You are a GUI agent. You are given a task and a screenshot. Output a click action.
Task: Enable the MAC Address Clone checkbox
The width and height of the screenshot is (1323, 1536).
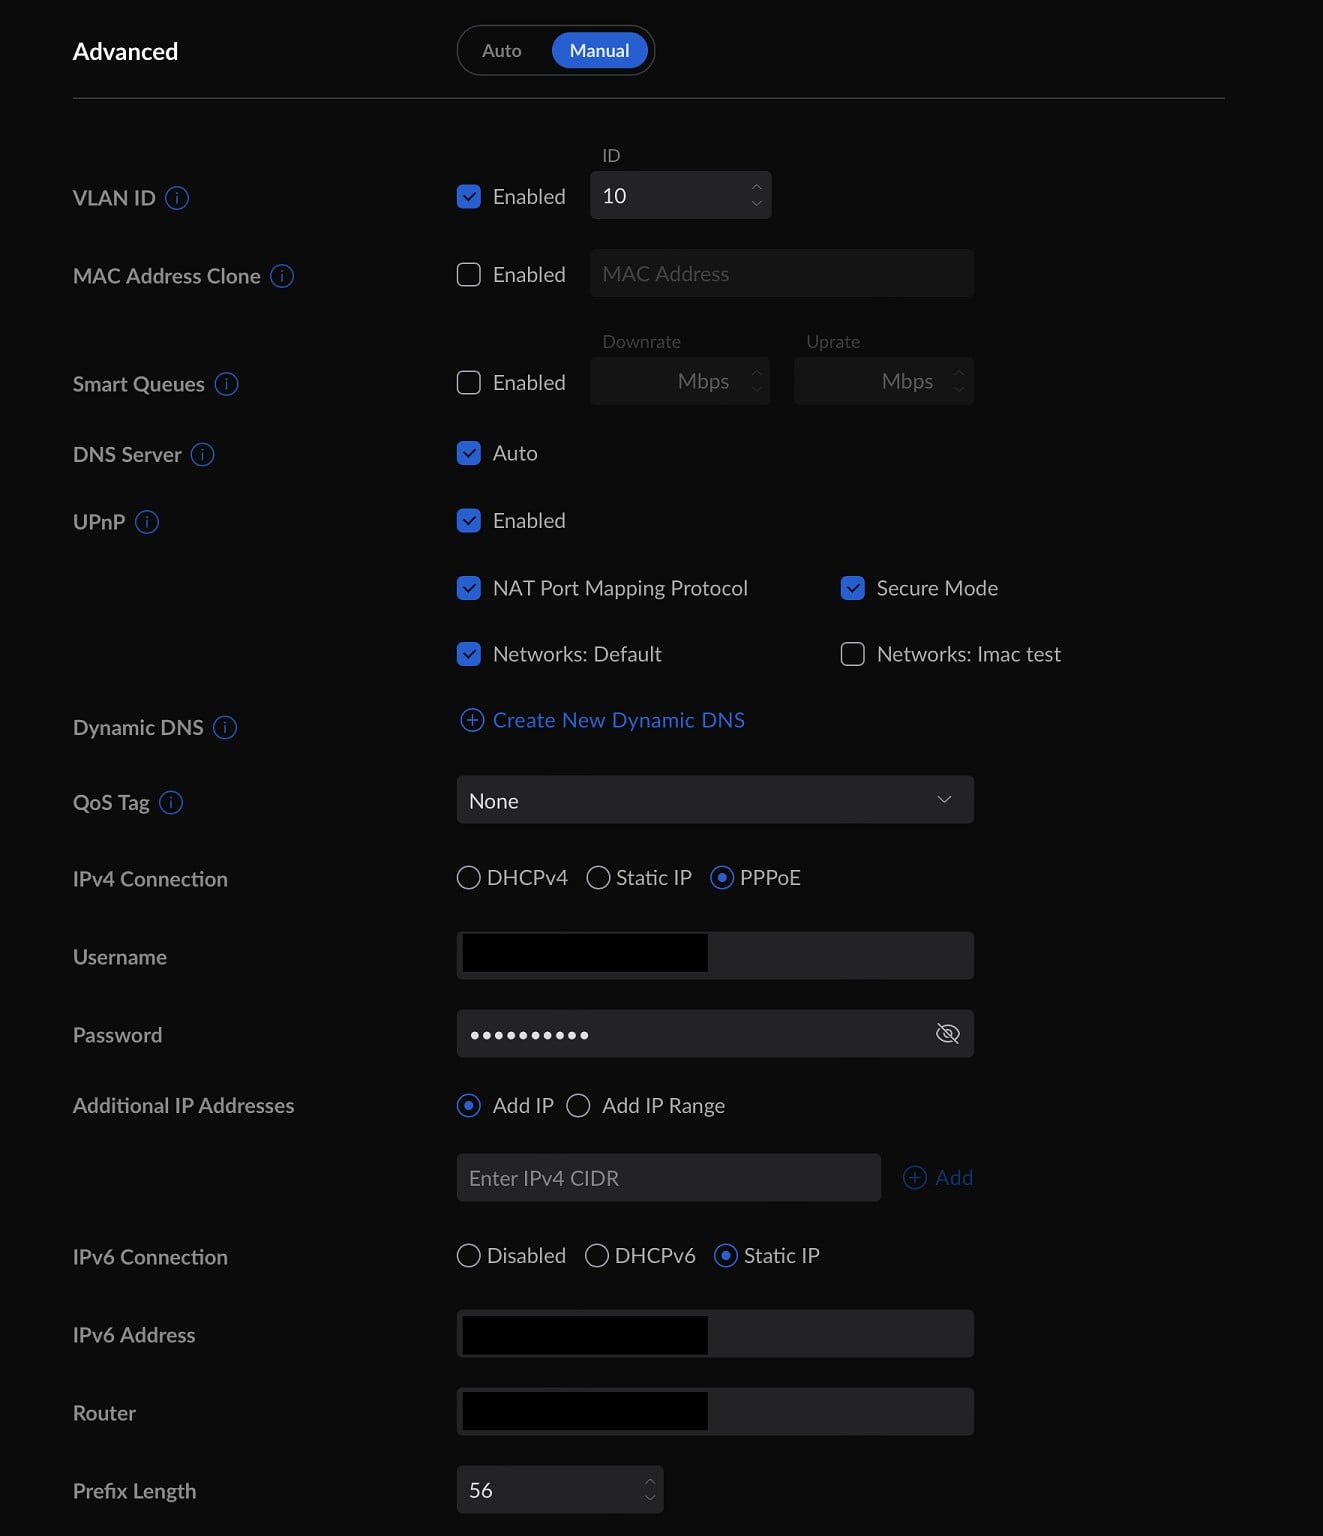[x=469, y=275]
